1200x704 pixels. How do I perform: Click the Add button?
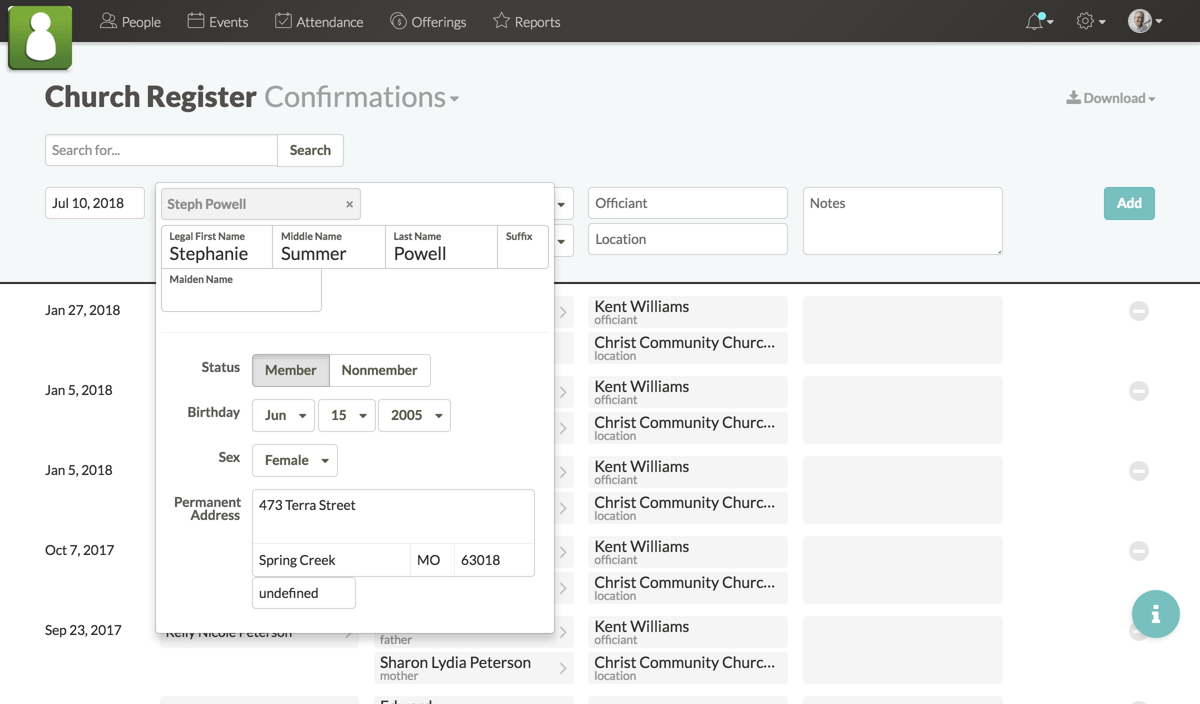point(1129,203)
